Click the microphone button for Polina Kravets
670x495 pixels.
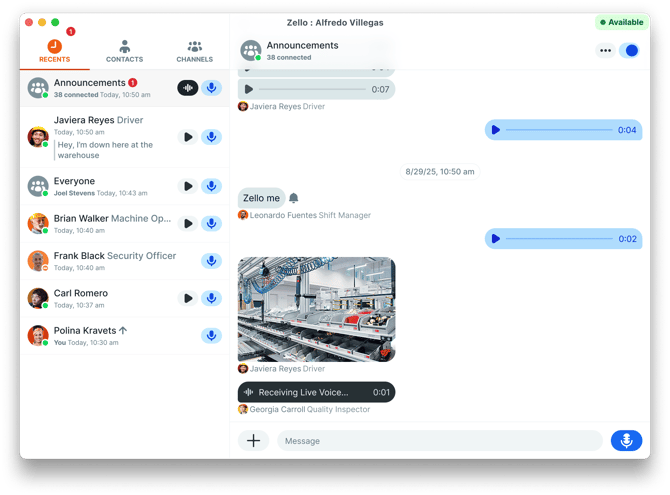(212, 336)
